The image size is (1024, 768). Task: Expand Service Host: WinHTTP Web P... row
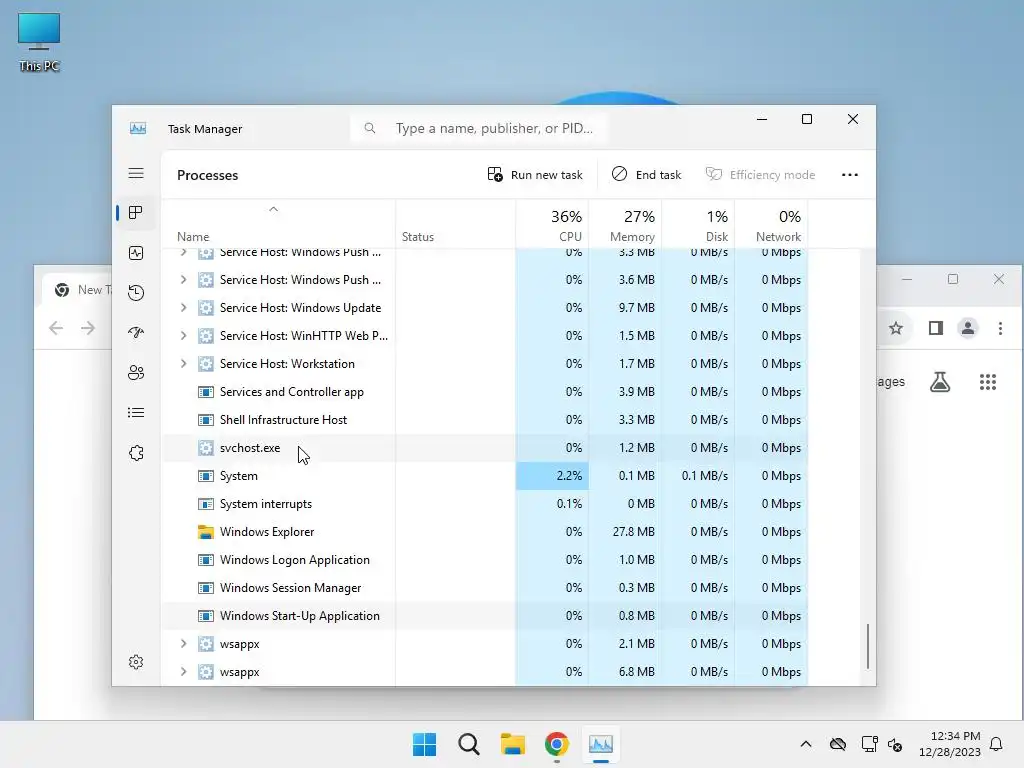tap(184, 336)
